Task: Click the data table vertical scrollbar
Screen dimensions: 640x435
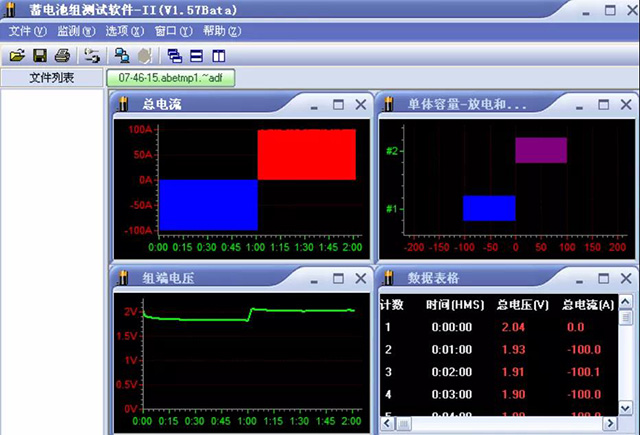Action: click(x=626, y=360)
